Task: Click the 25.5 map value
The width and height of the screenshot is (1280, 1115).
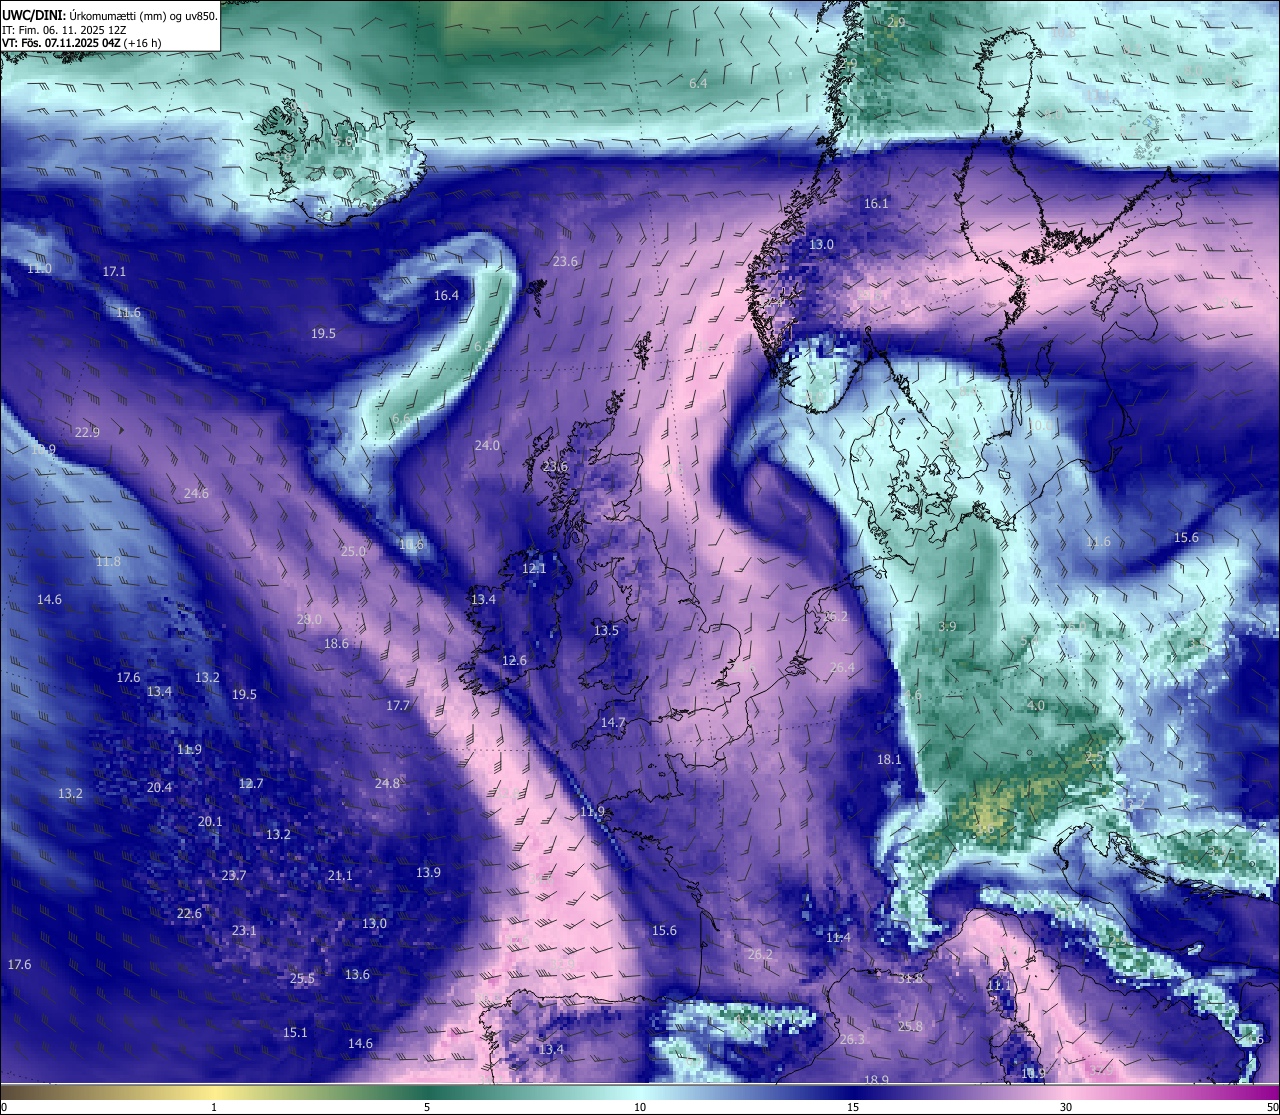Action: (x=302, y=978)
